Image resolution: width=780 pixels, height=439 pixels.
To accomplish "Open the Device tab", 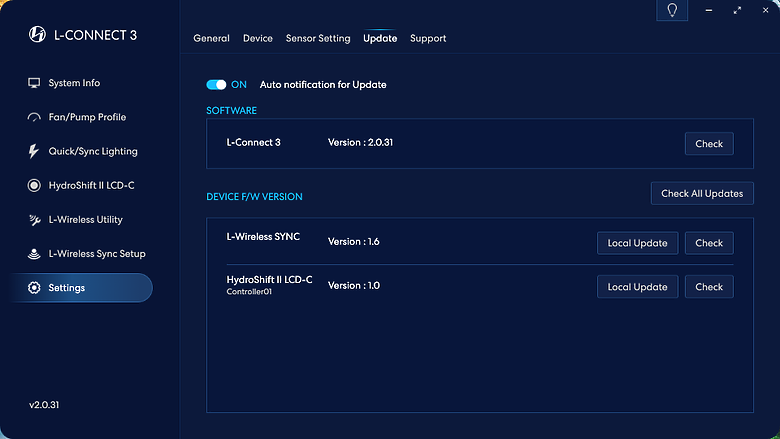I will tap(258, 38).
